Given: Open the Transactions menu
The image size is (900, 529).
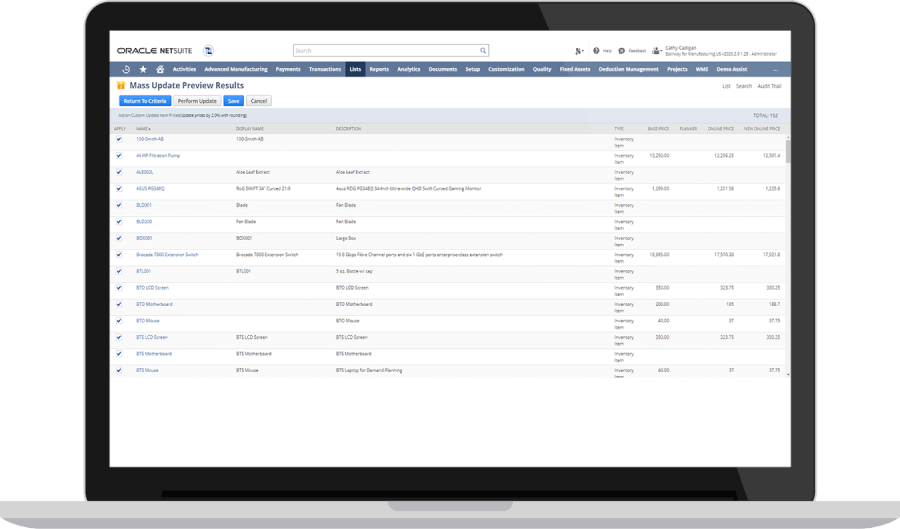Looking at the screenshot, I should (325, 69).
